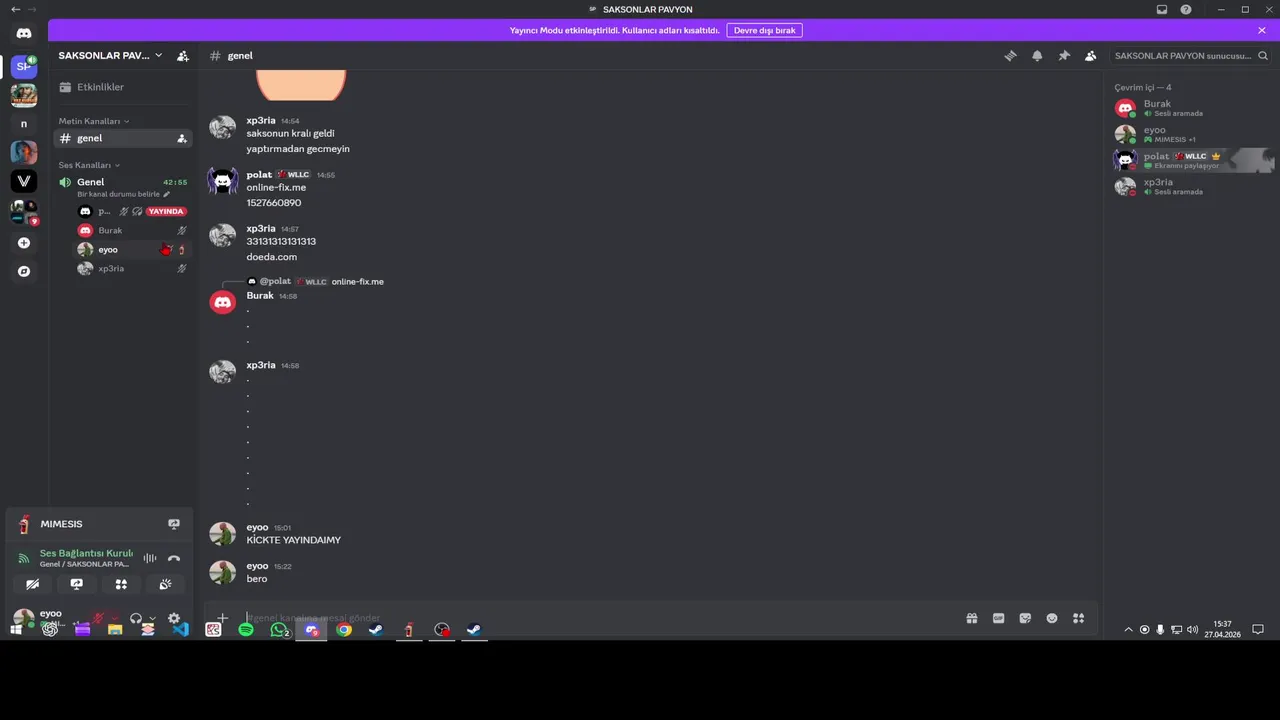Open the 'n' server in sidebar
Screen dimensions: 1280x720
24,124
